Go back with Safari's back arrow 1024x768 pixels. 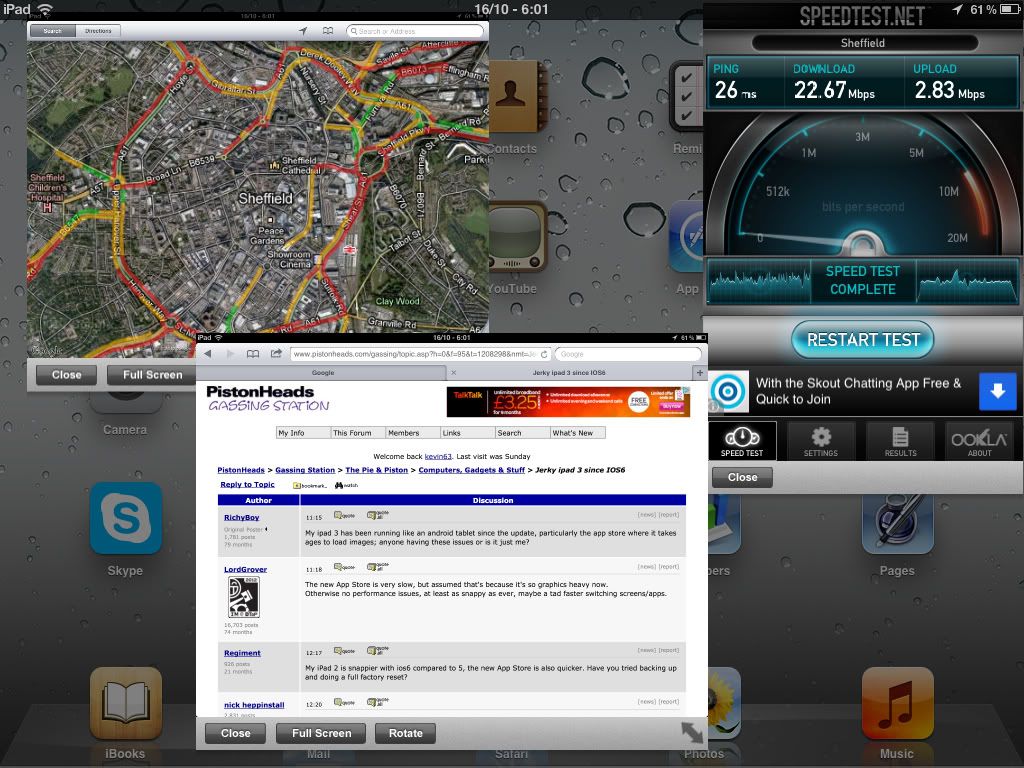(x=208, y=354)
